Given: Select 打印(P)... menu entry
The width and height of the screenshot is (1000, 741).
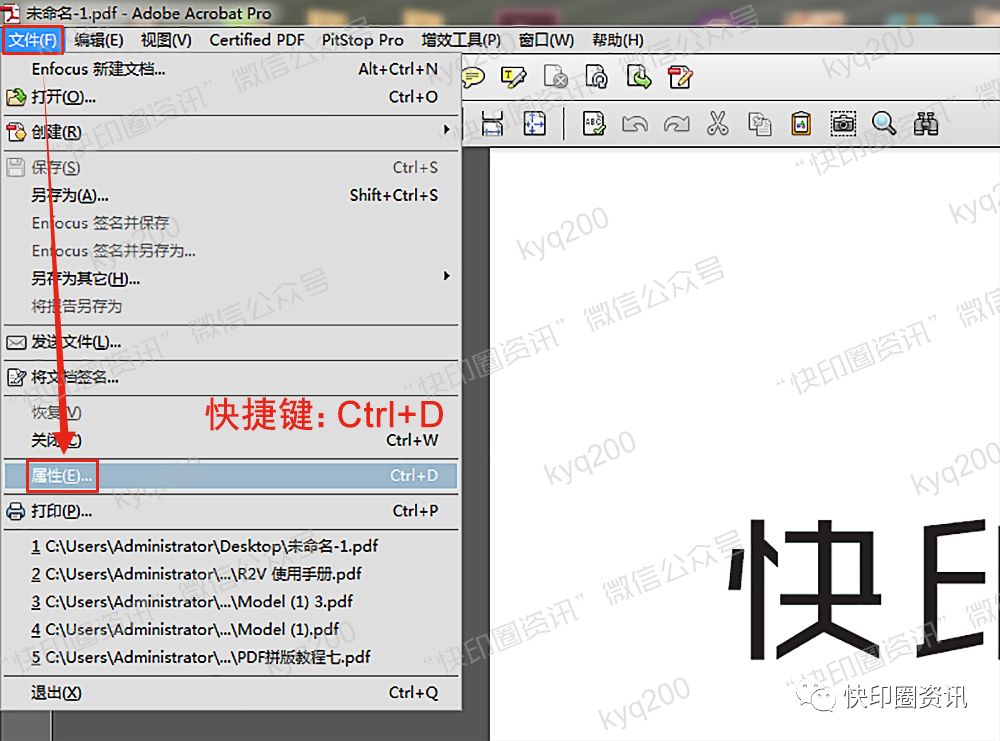Looking at the screenshot, I should point(232,511).
